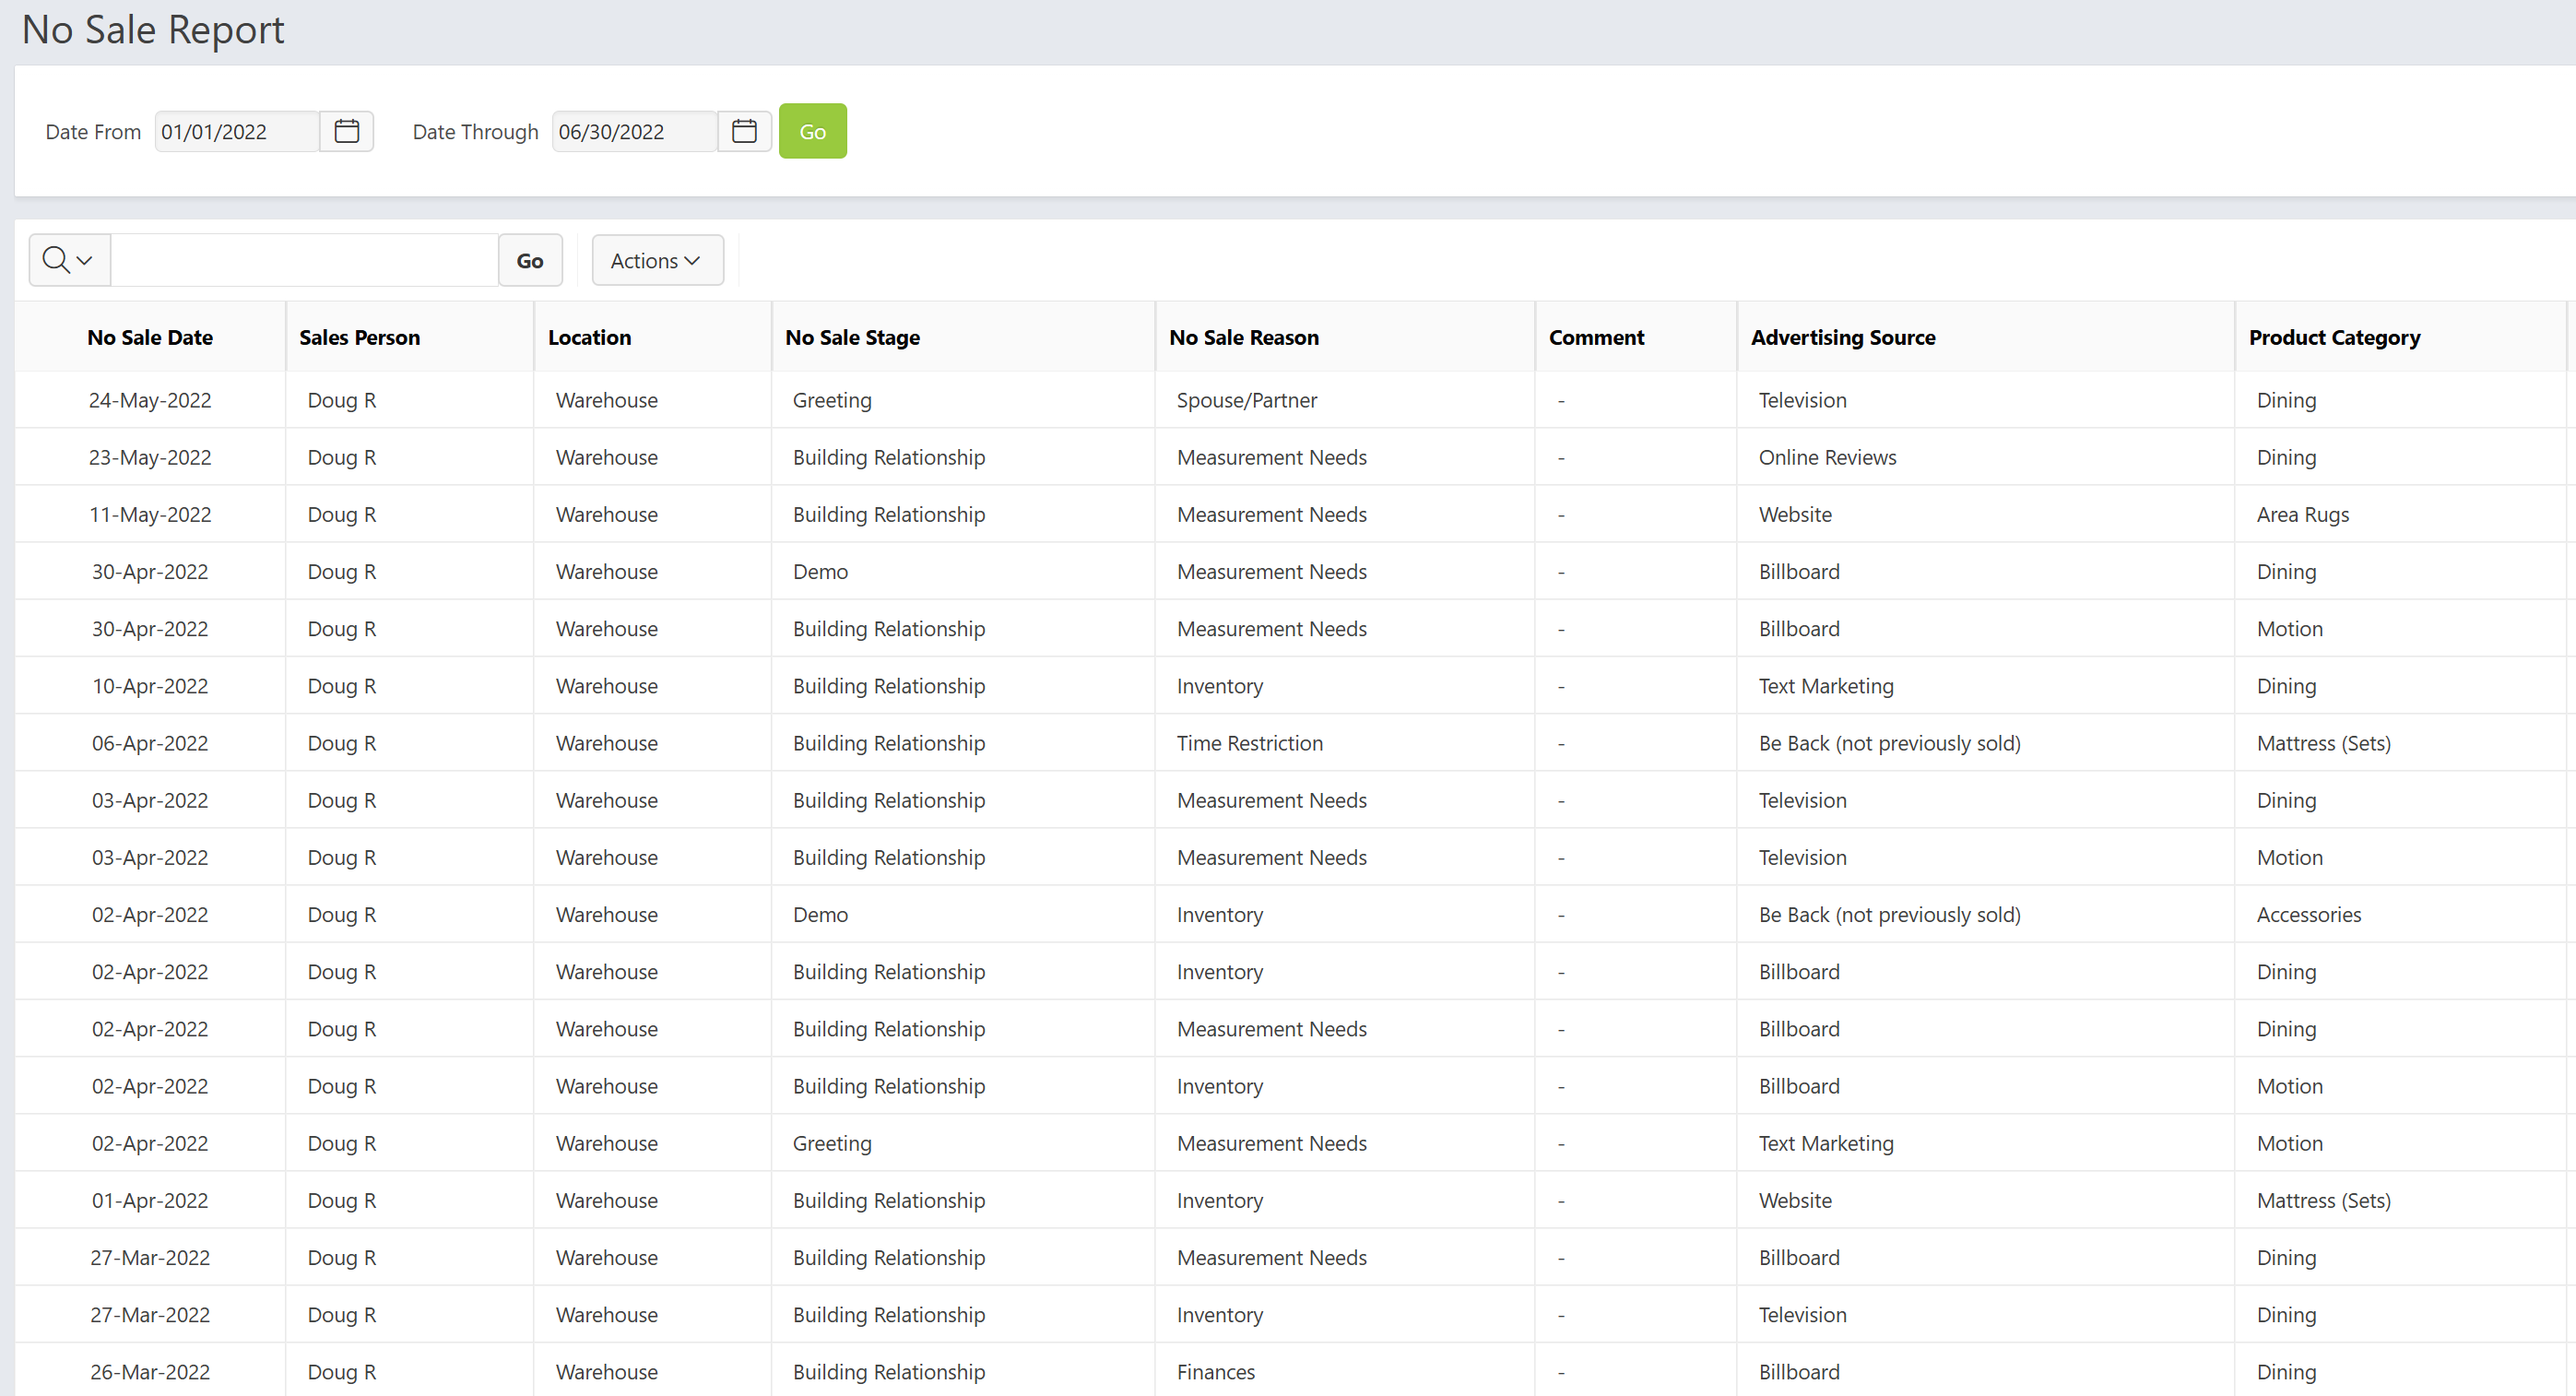
Task: Select the 26-Mar-2022 date cell
Action: [x=150, y=1371]
